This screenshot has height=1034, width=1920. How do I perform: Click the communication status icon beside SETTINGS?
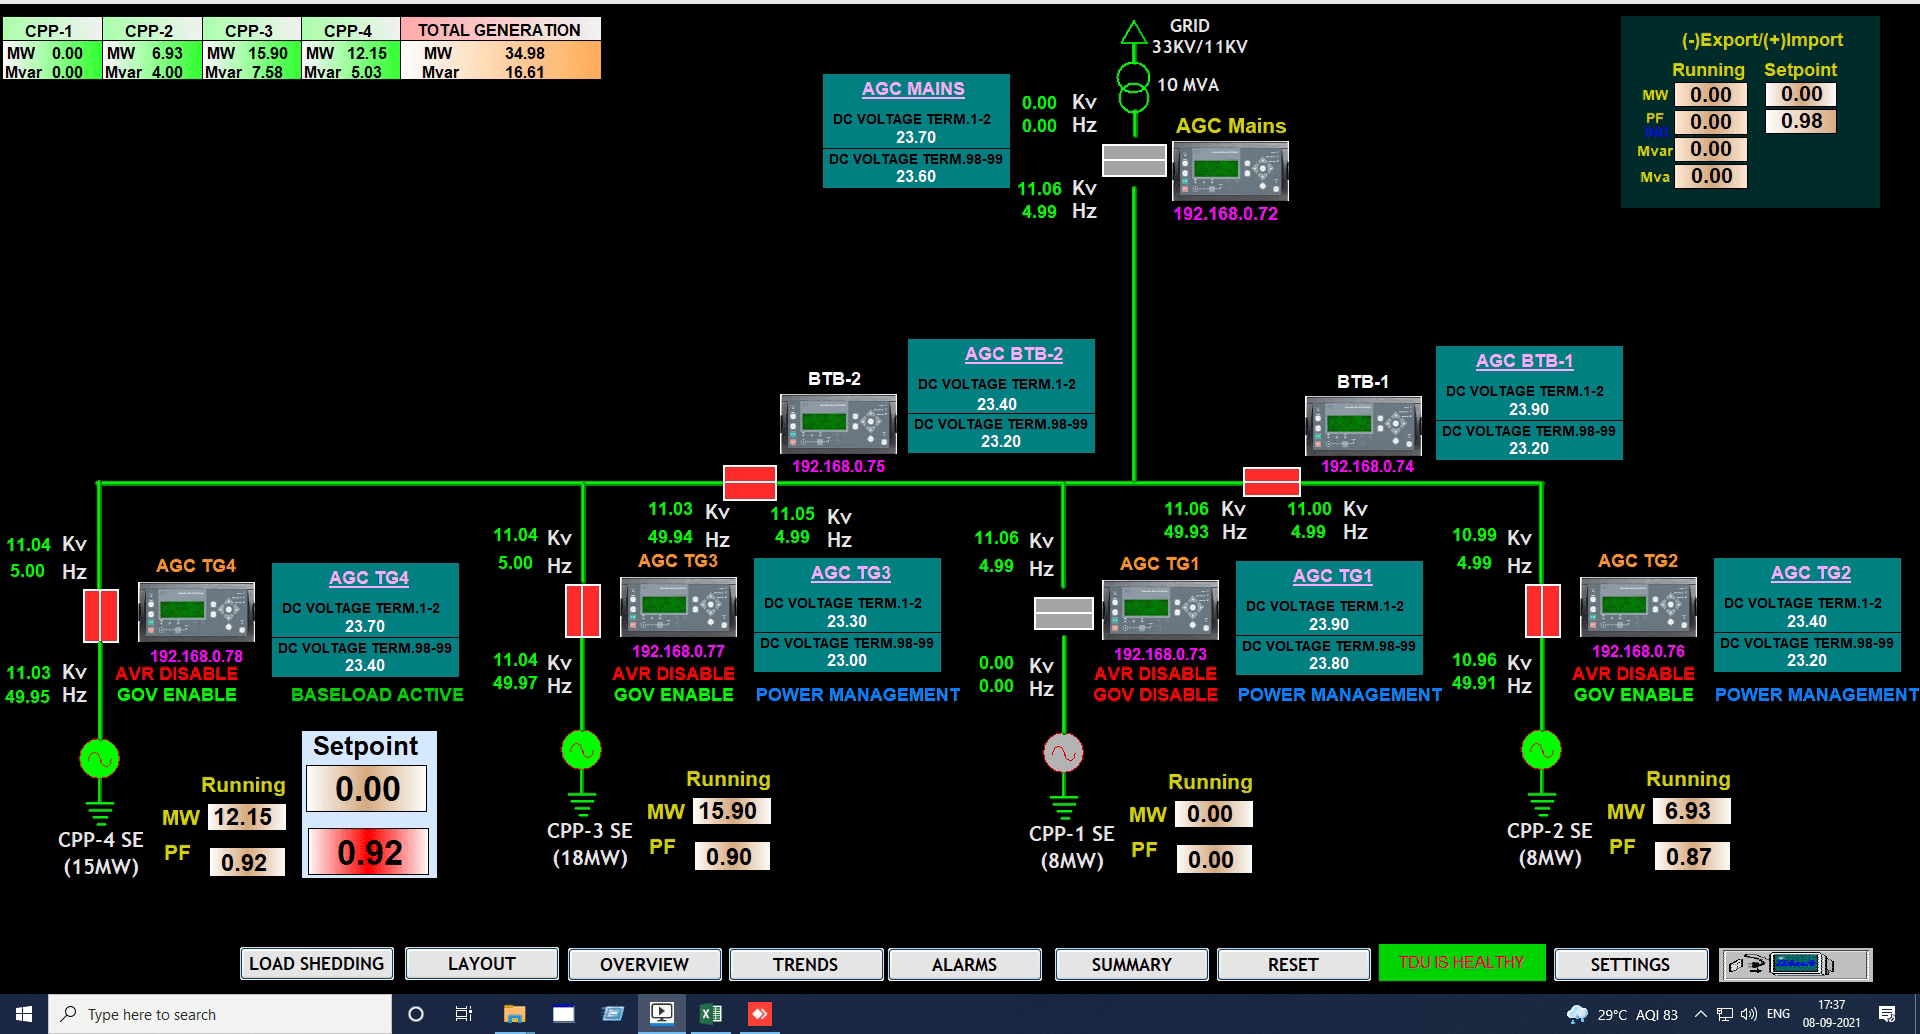point(1796,965)
